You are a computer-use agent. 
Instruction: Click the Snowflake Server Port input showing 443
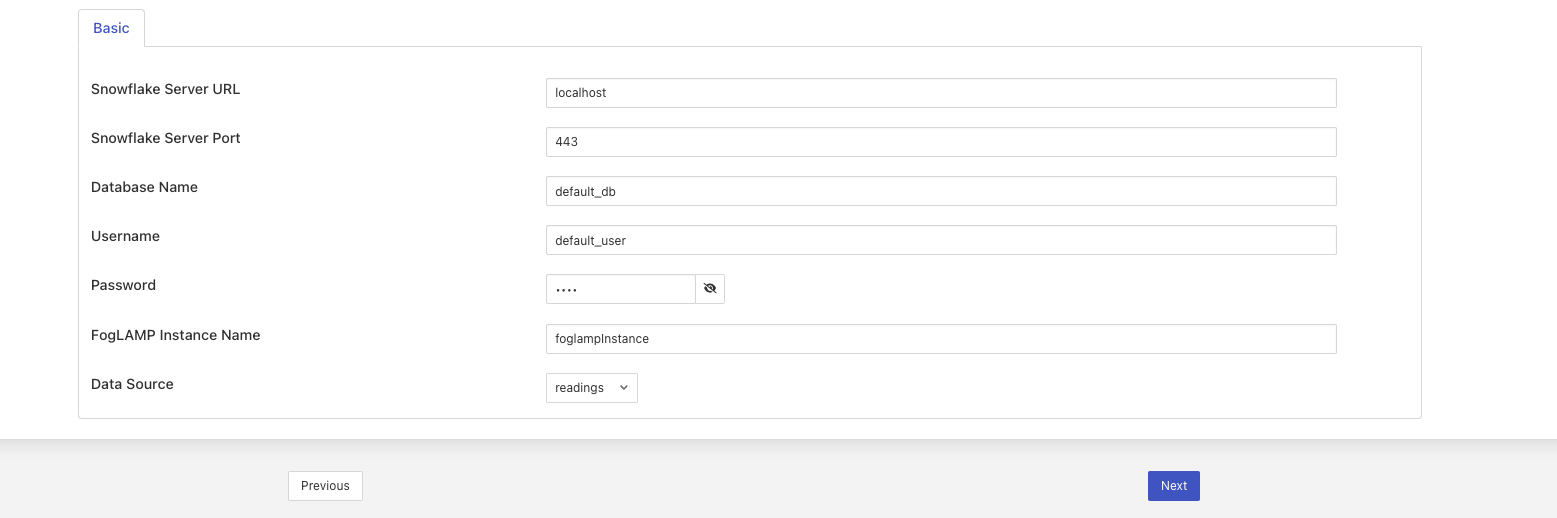coord(940,142)
